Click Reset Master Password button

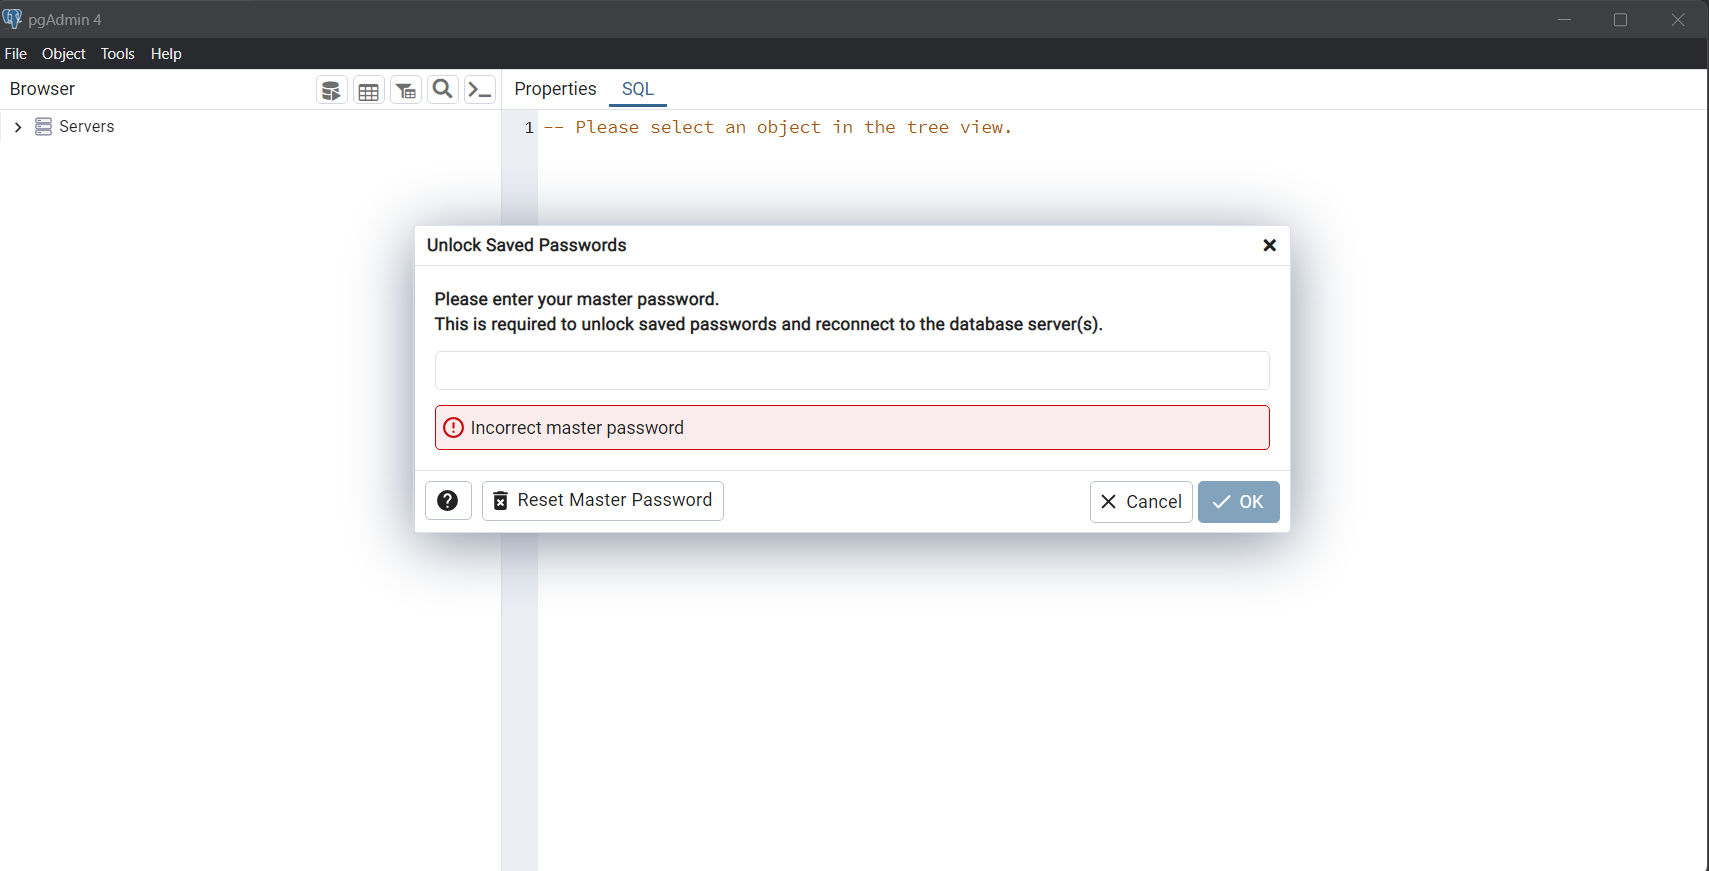point(603,501)
